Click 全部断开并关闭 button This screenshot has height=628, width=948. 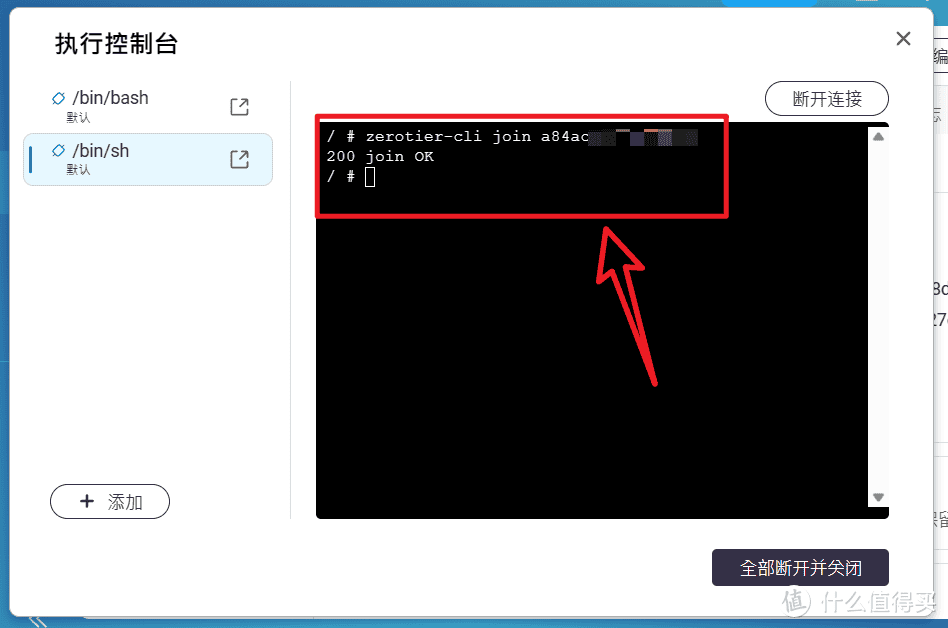pyautogui.click(x=800, y=568)
